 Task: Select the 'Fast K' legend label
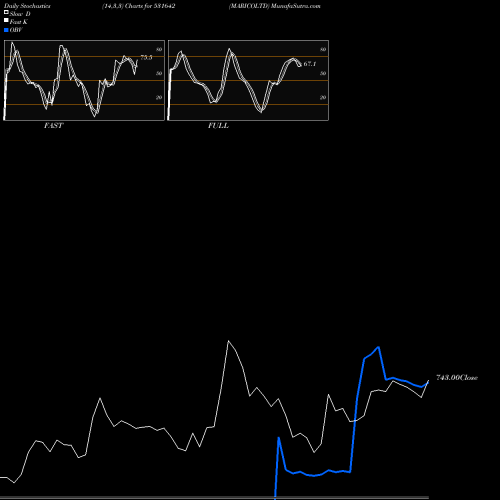point(19,22)
